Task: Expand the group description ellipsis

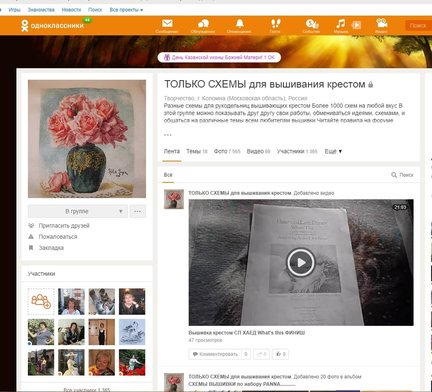Action: tap(168, 134)
